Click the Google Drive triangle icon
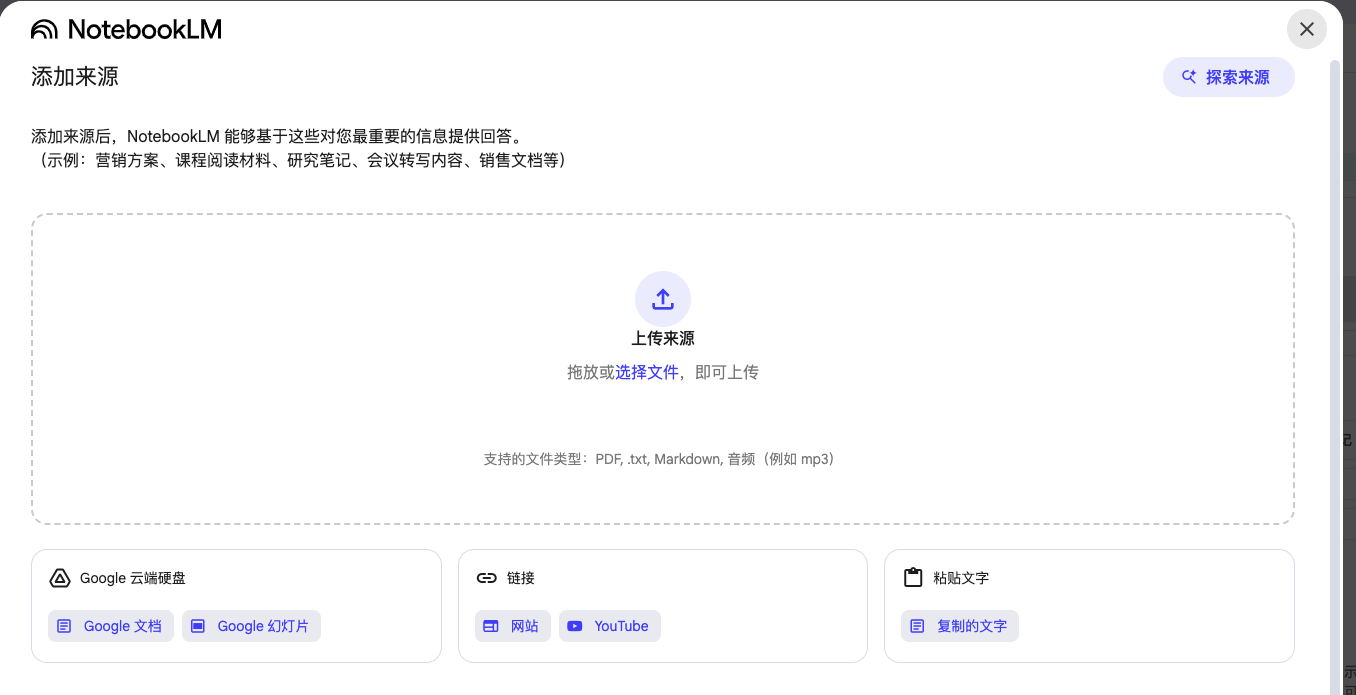The image size is (1356, 695). 60,578
